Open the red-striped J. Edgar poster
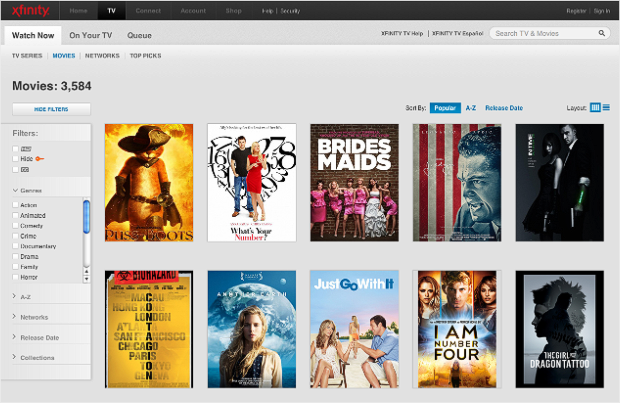This screenshot has height=403, width=620. [457, 182]
